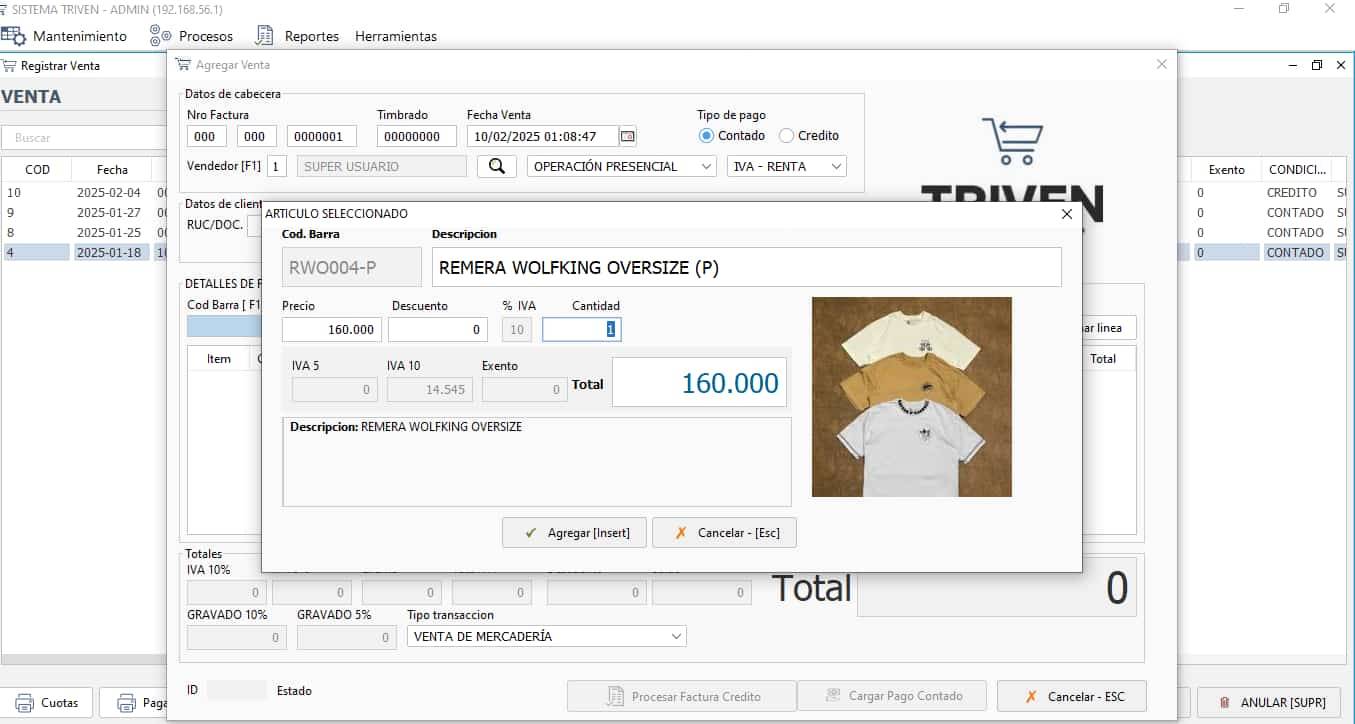This screenshot has width=1355, height=724.
Task: Click the ANULAR [SUPR] button
Action: 1270,703
